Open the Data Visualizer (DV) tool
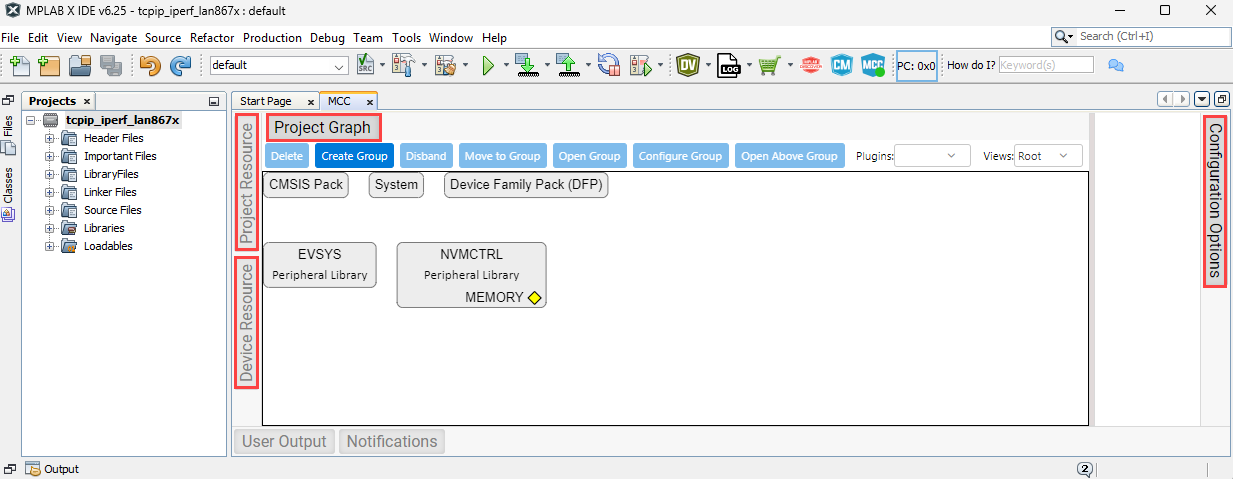Screen dimensions: 1233x479 [687, 65]
